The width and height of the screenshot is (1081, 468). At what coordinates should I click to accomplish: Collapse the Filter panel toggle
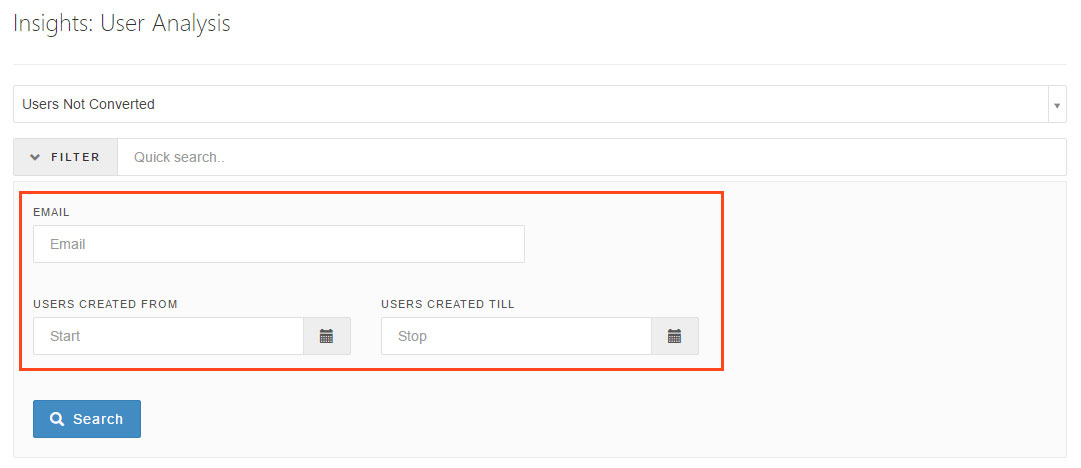click(x=65, y=157)
